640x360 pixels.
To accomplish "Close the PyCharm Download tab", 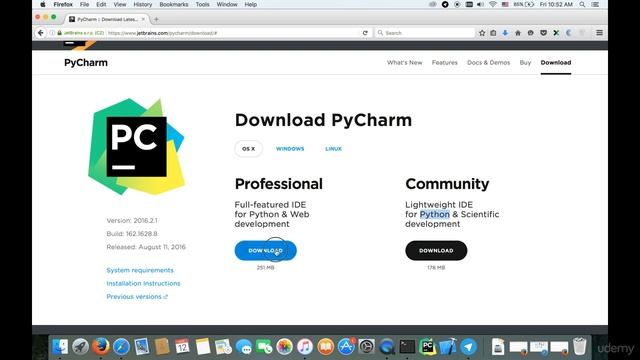I will [x=143, y=19].
